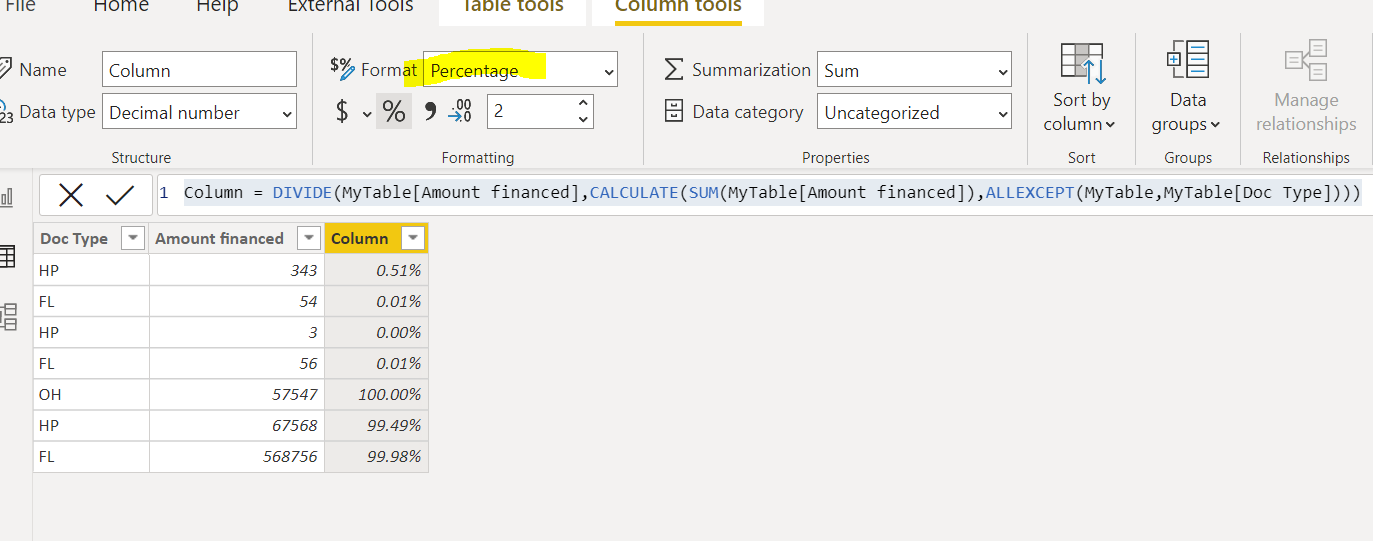Image resolution: width=1373 pixels, height=541 pixels.
Task: Click the currency format dollar icon
Action: (x=342, y=112)
